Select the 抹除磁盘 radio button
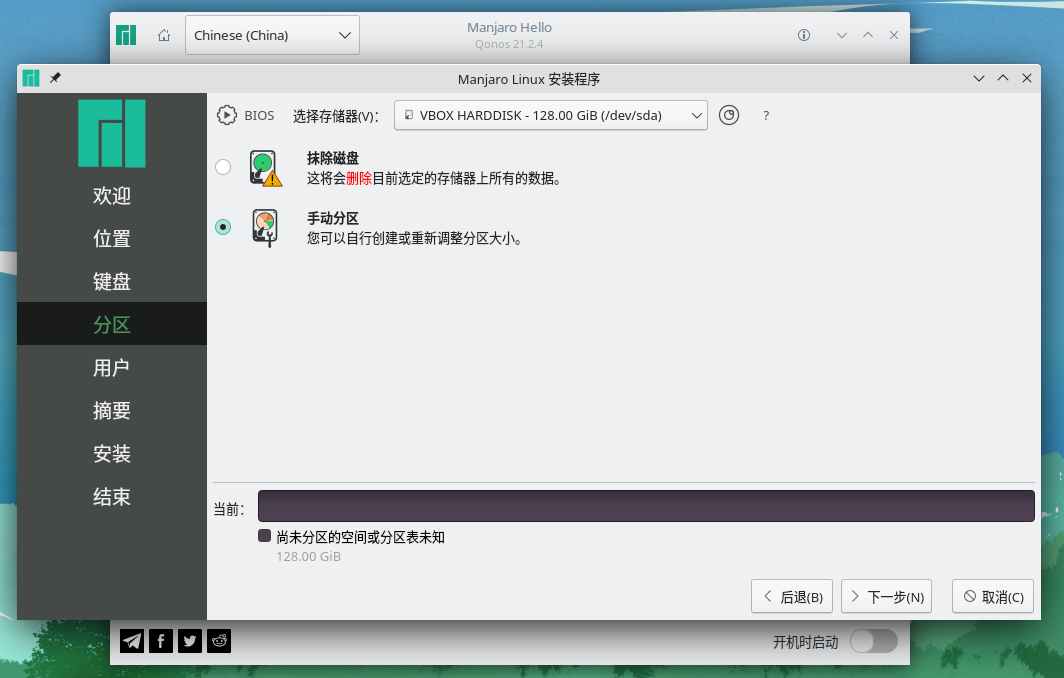1064x678 pixels. click(x=223, y=167)
